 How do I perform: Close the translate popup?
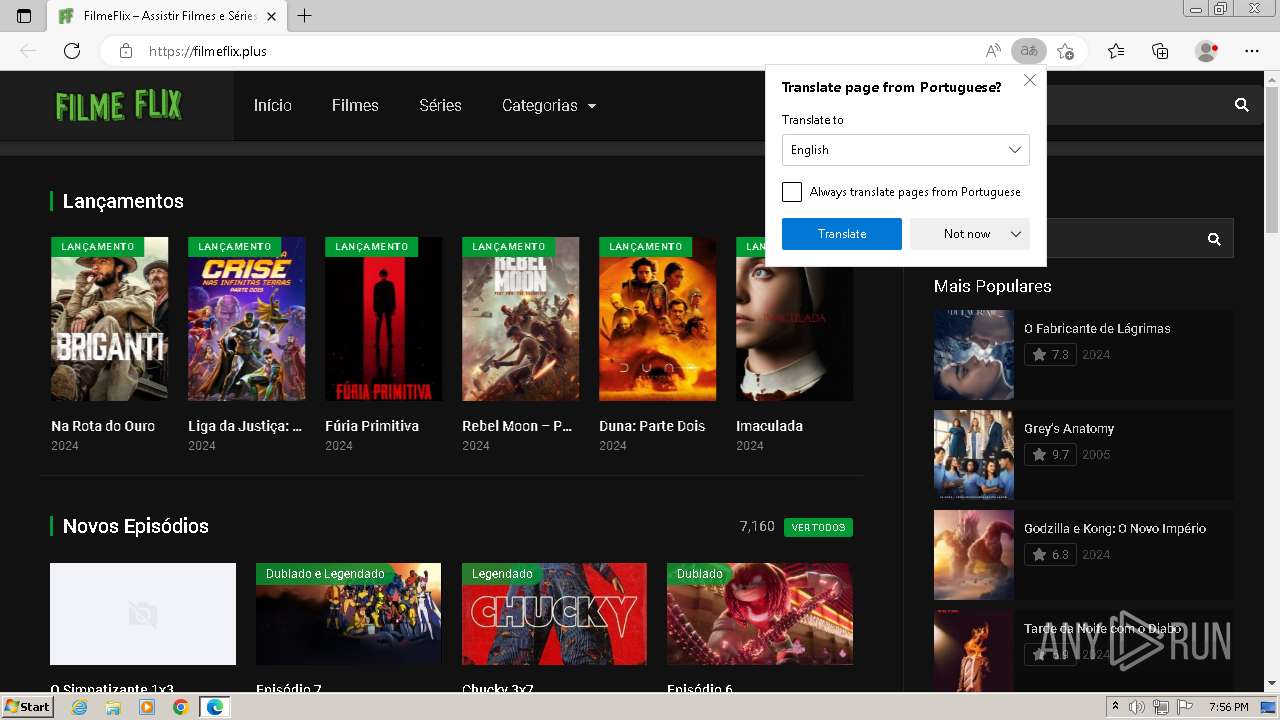point(1030,80)
